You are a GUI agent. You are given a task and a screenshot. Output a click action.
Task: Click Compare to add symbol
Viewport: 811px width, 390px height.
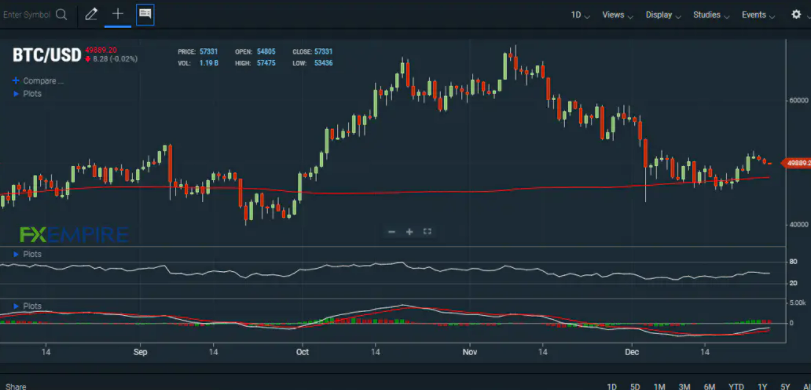pyautogui.click(x=38, y=81)
